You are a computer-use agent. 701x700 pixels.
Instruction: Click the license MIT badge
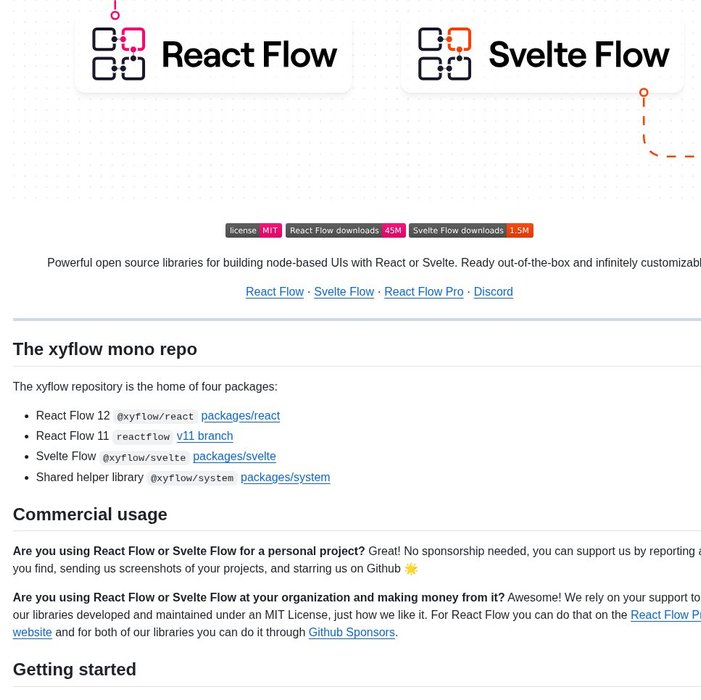[254, 231]
